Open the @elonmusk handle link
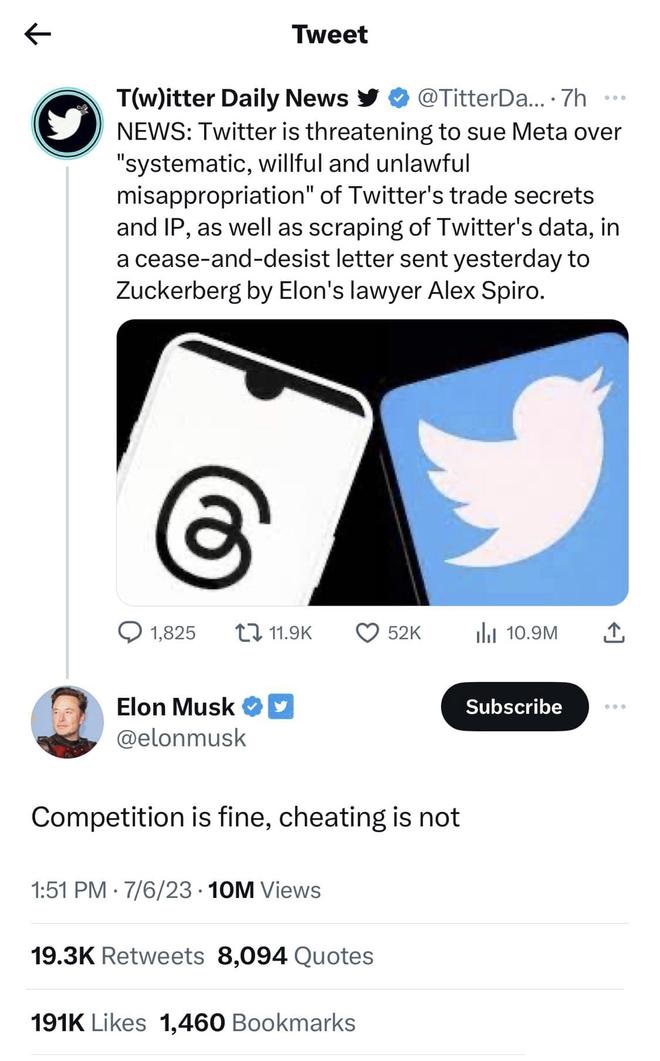 (181, 739)
